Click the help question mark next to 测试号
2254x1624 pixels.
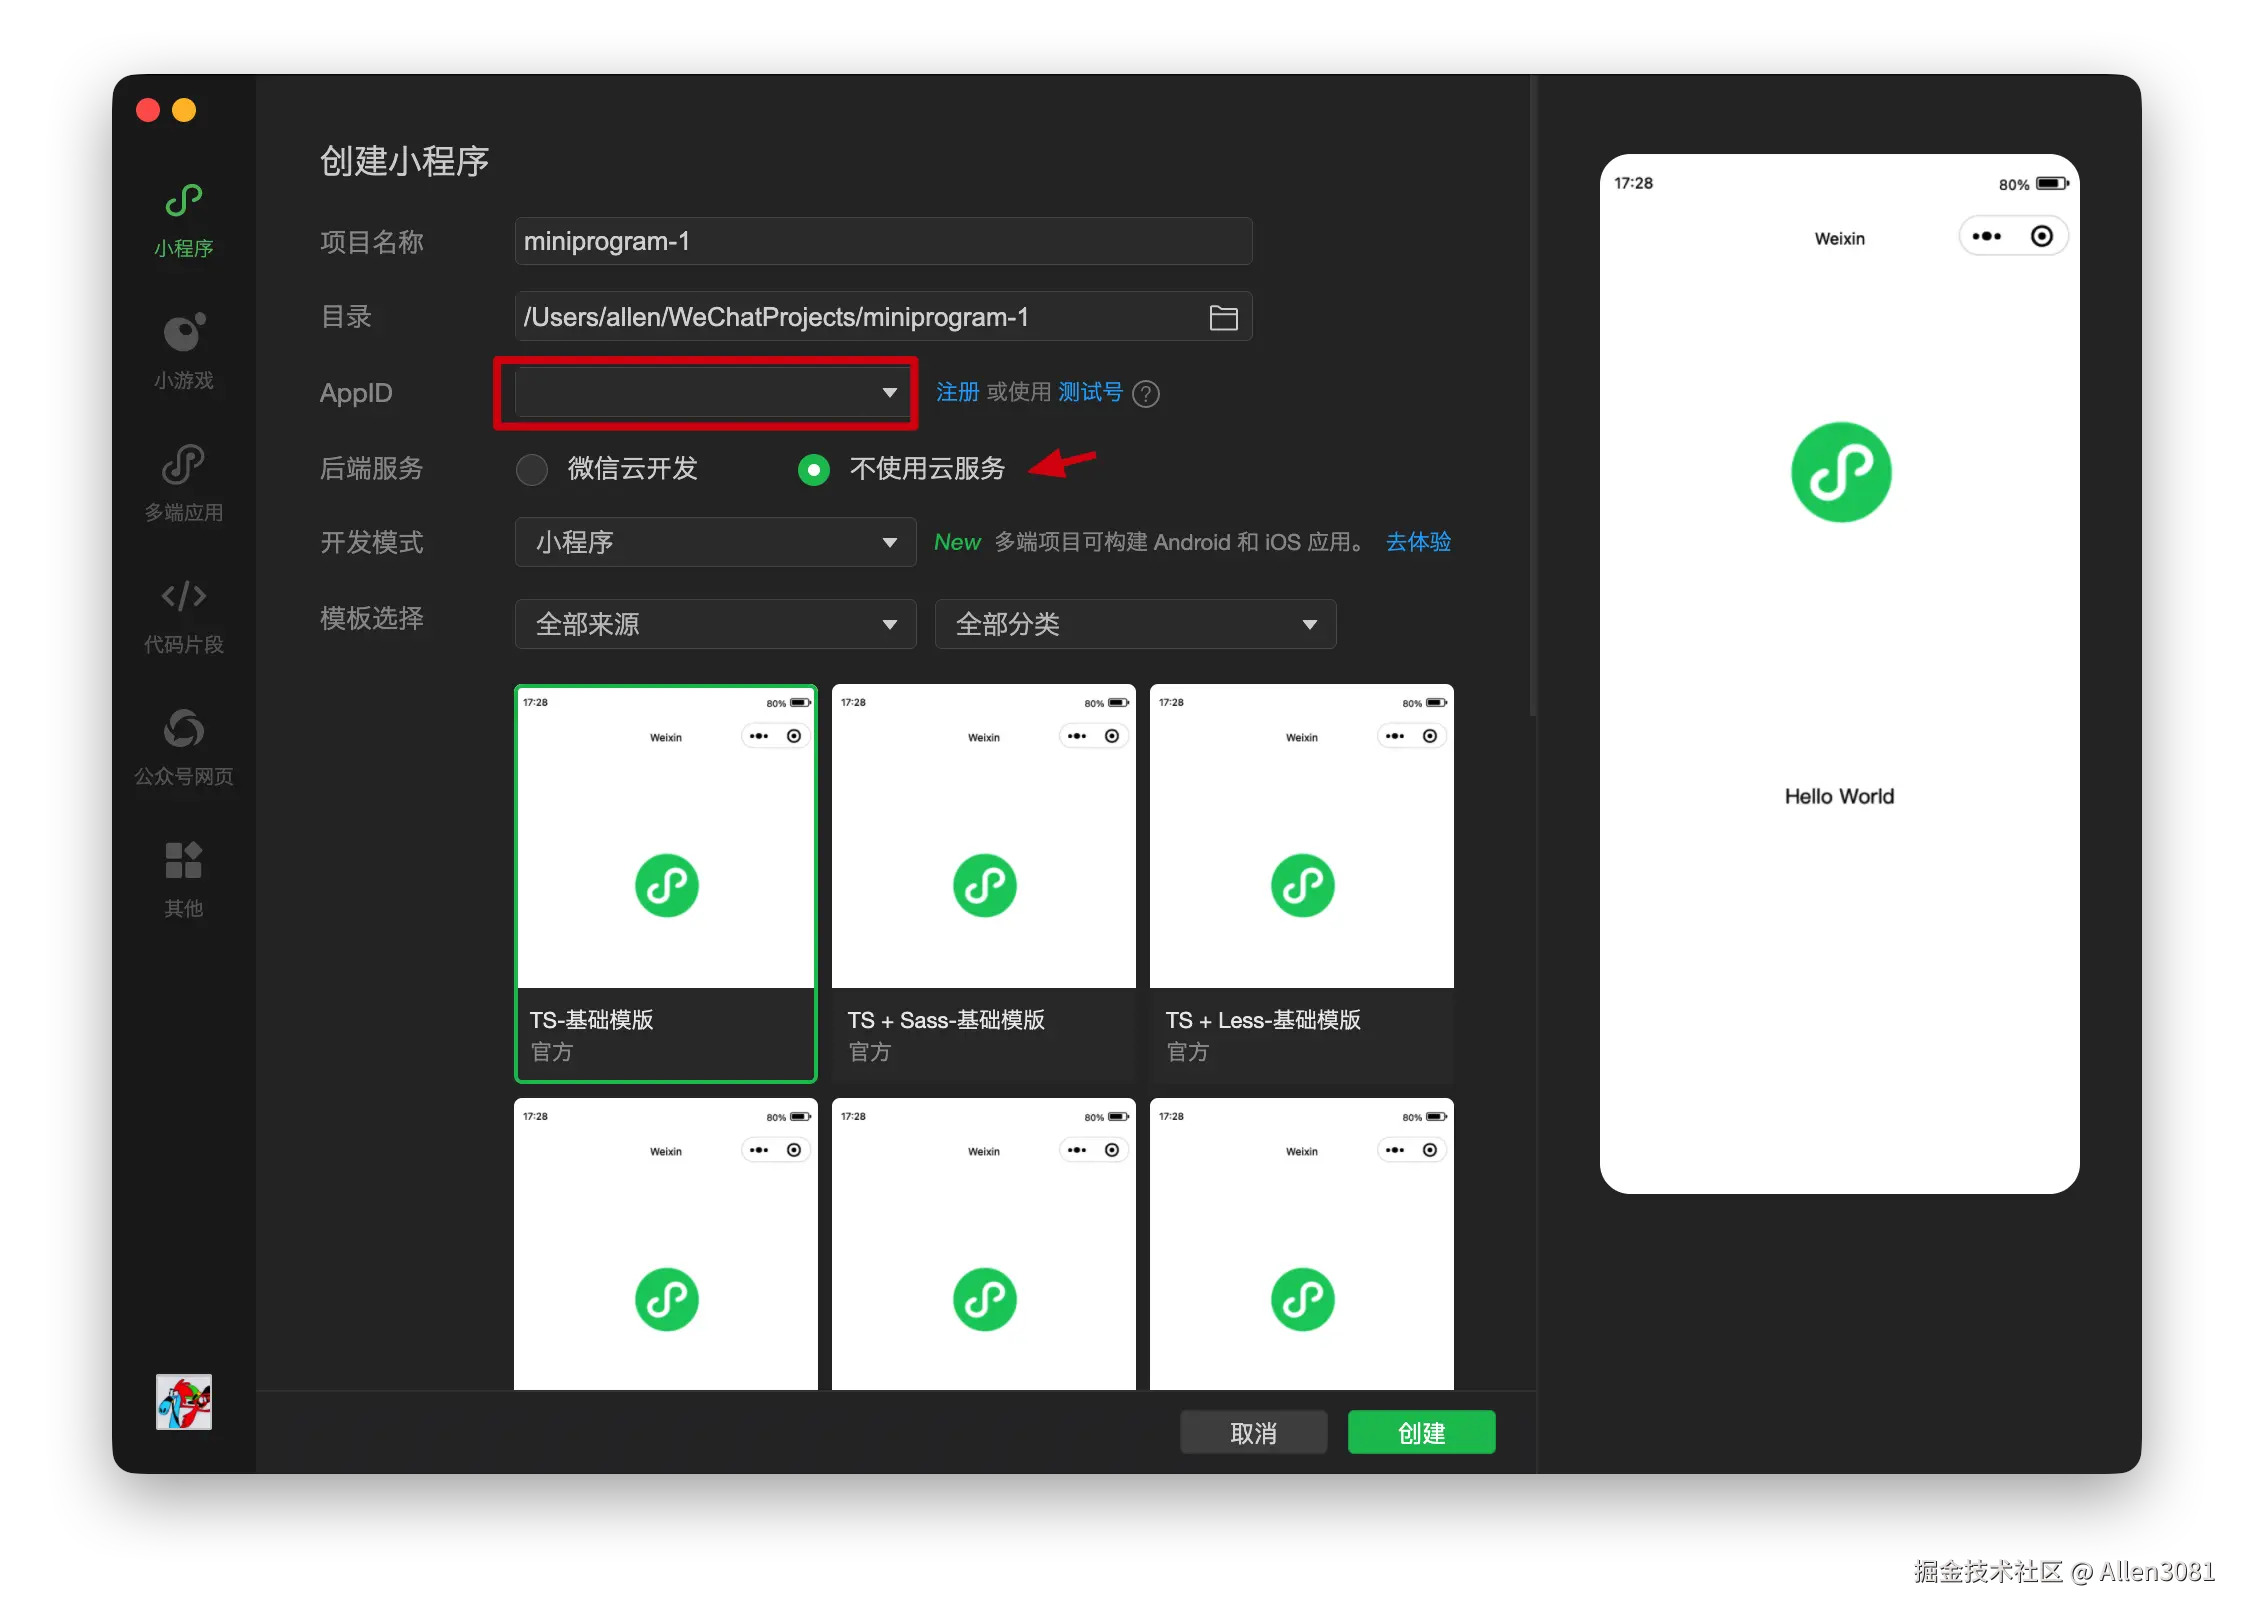(x=1146, y=394)
